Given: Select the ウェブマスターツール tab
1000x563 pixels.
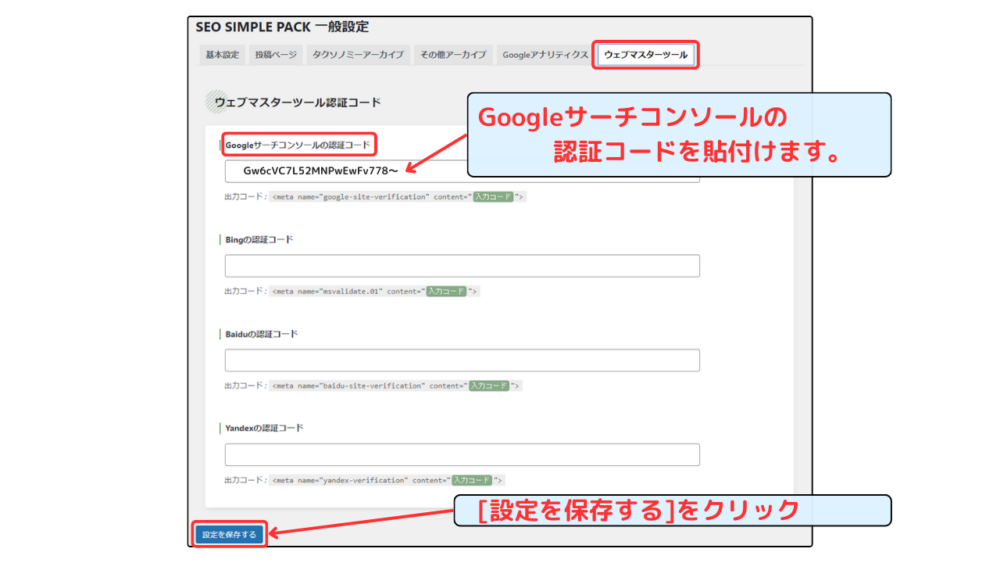Looking at the screenshot, I should [x=645, y=55].
